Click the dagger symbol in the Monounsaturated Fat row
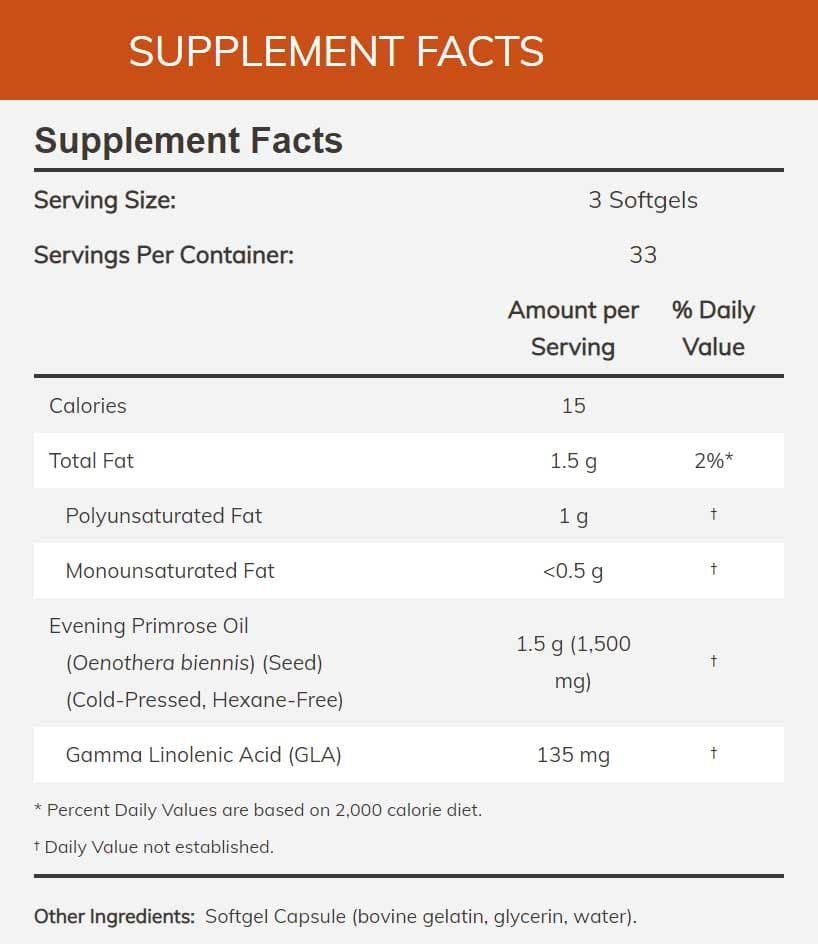This screenshot has width=818, height=944. [713, 568]
